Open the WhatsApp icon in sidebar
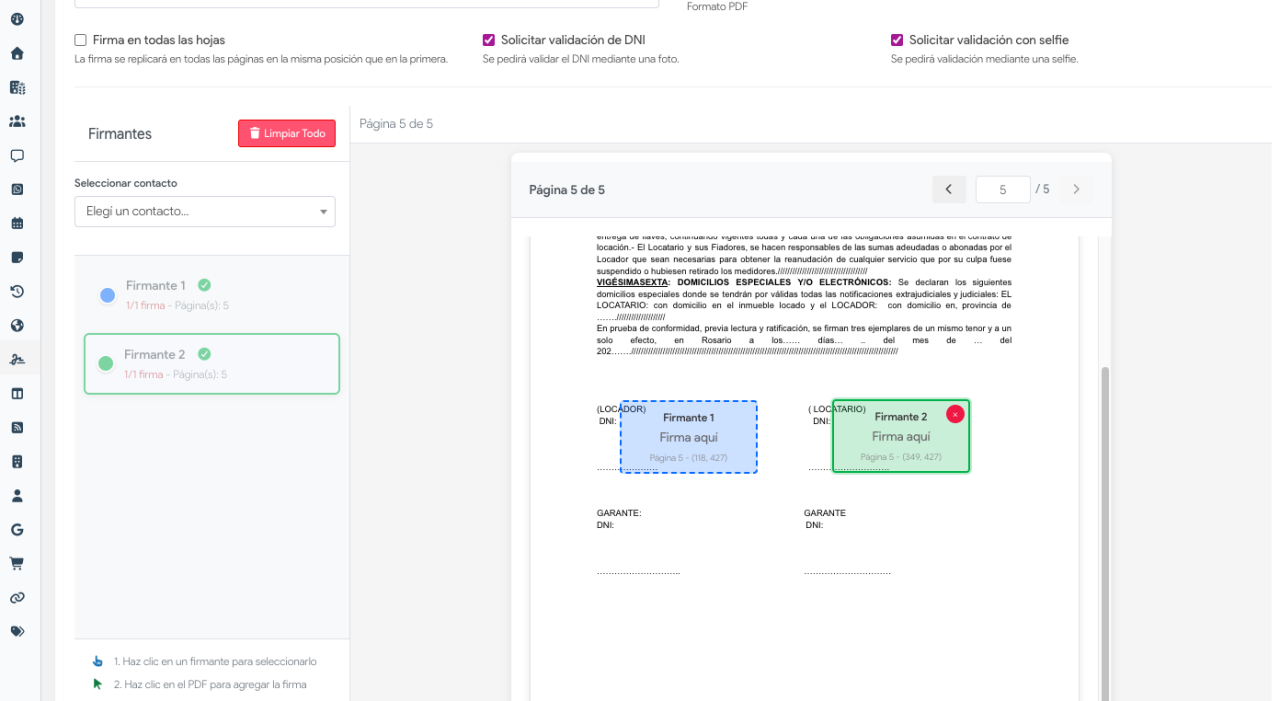1280x701 pixels. point(17,189)
